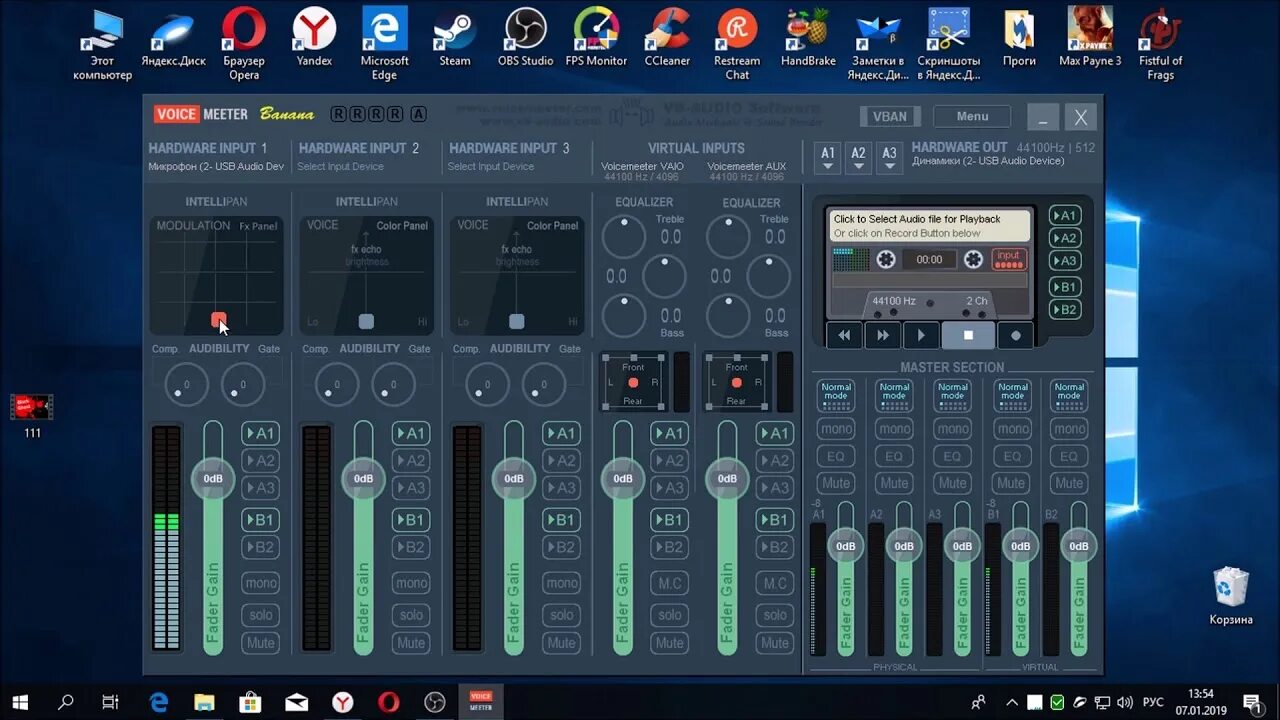Toggle mono on Hardware Input 3
This screenshot has width=1280, height=720.
click(561, 582)
